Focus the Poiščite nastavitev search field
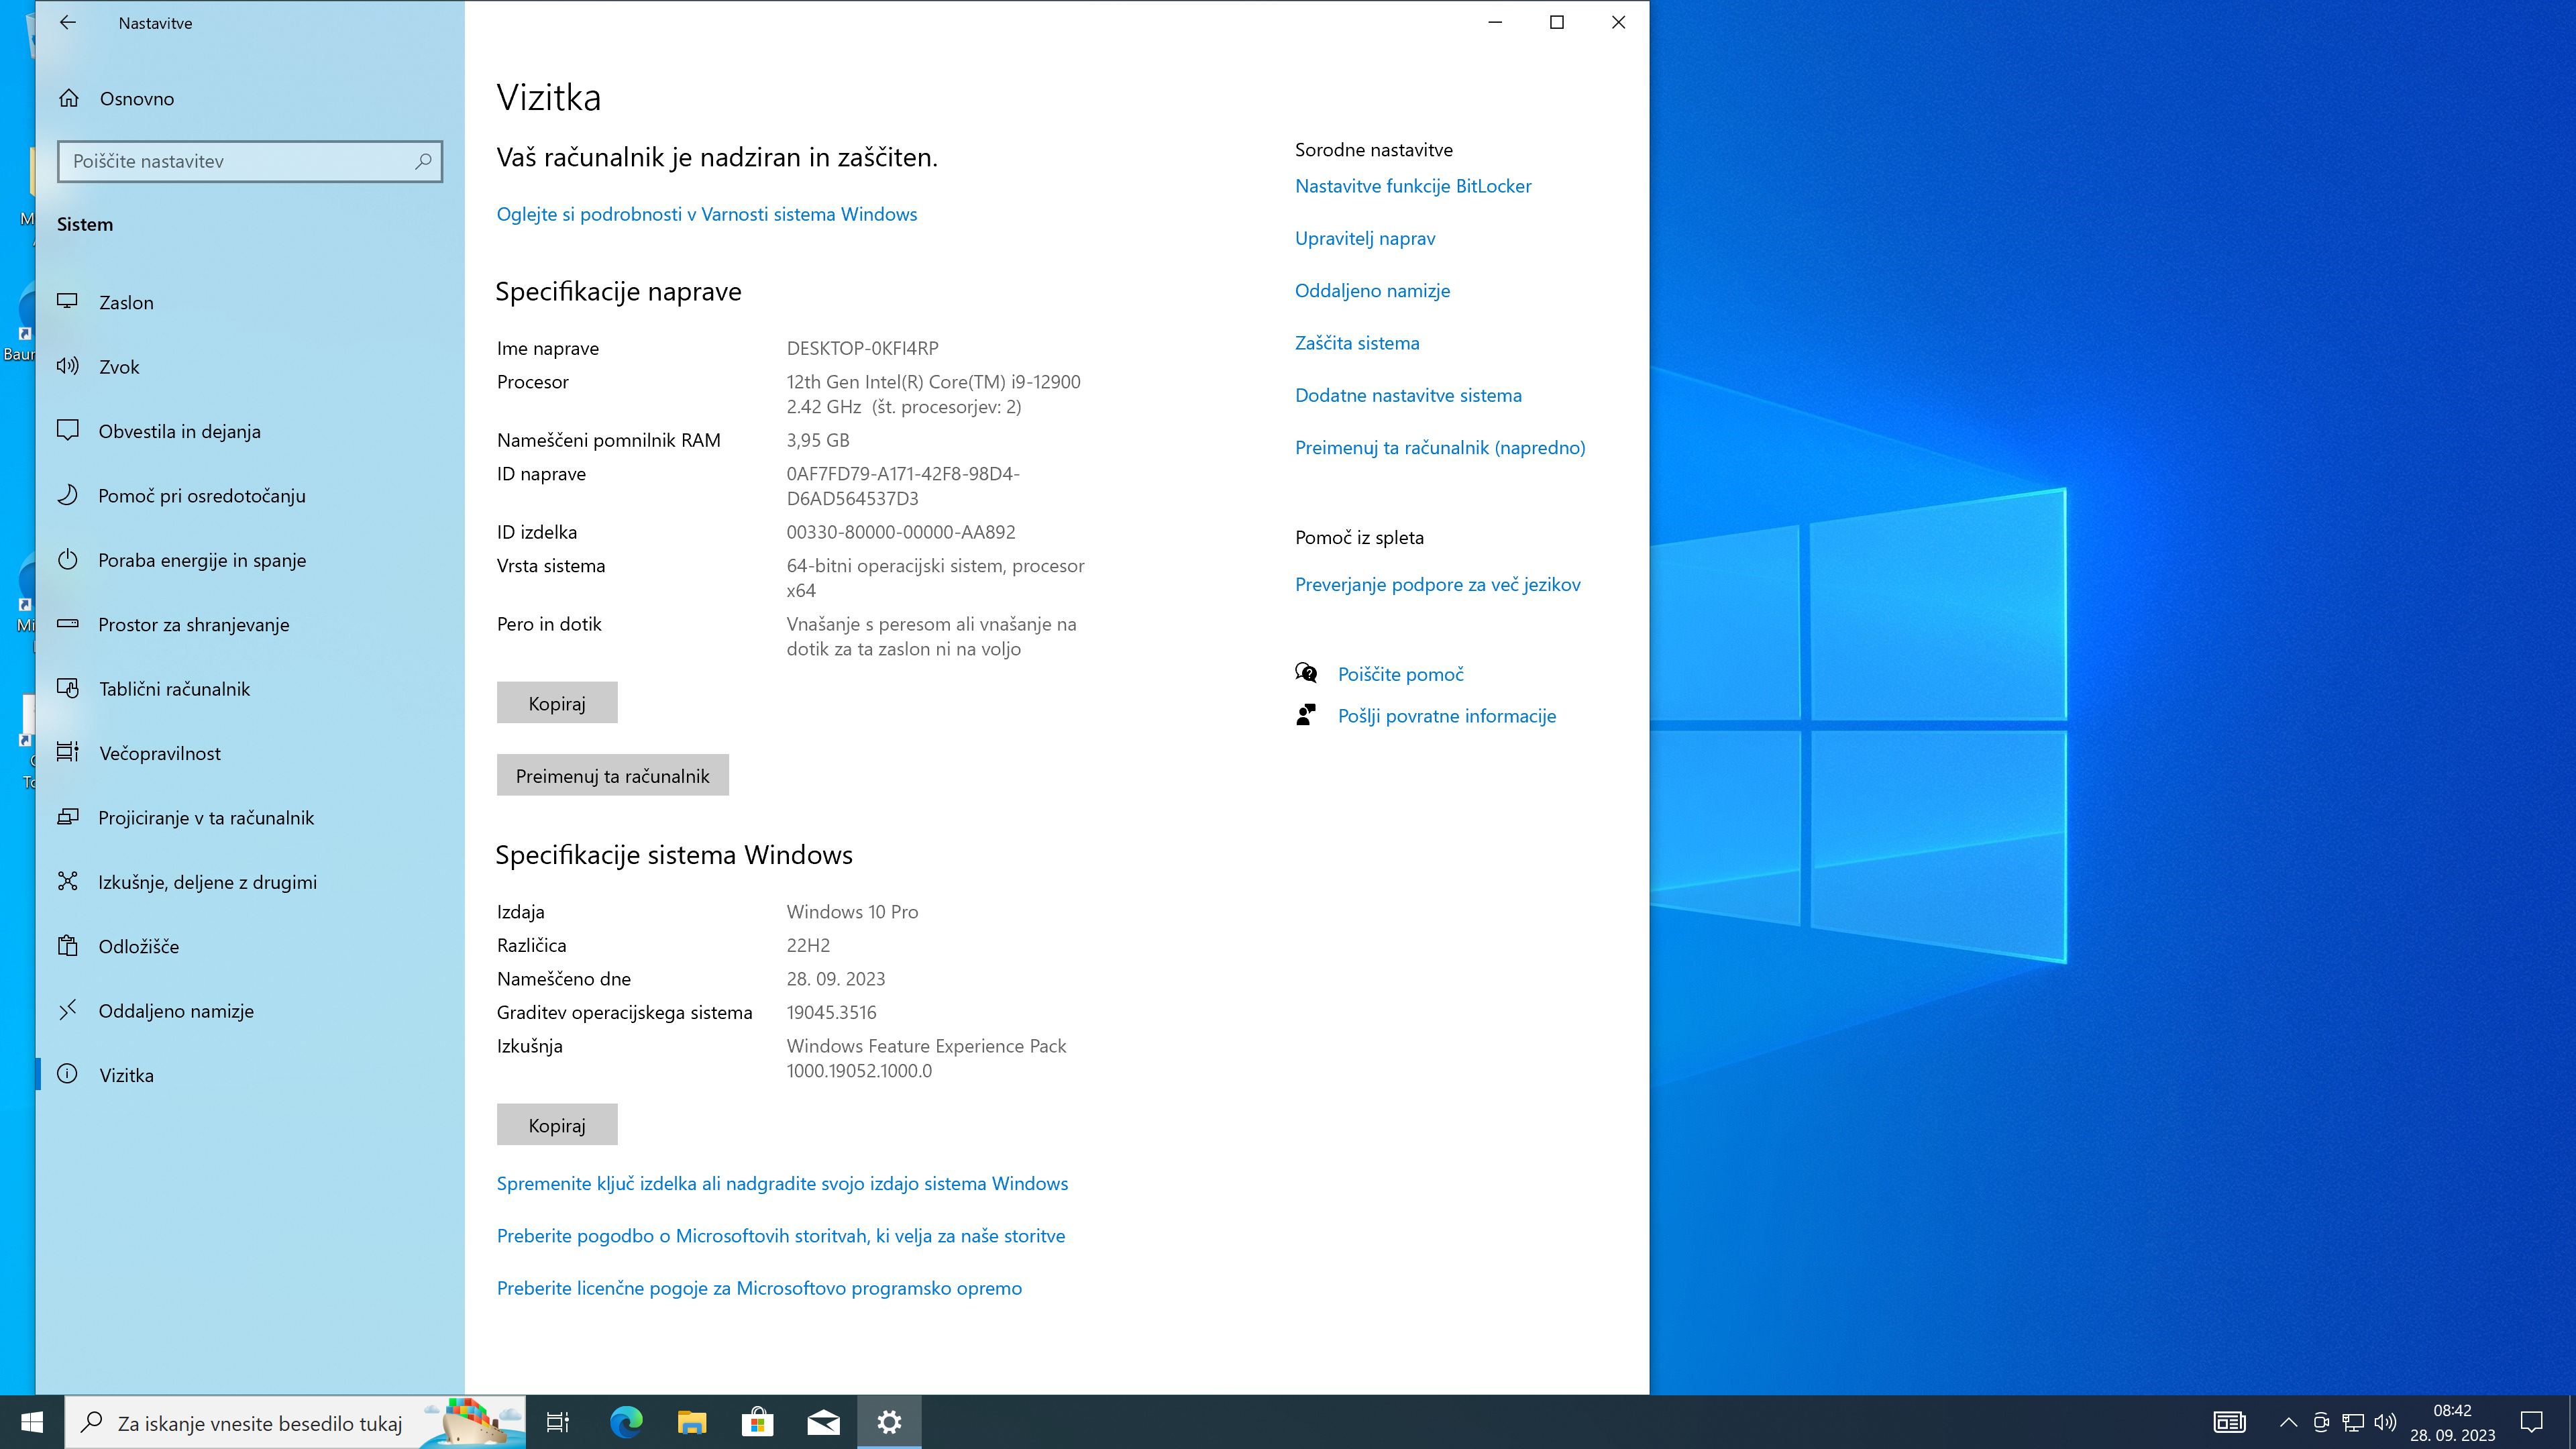The image size is (2576, 1449). (249, 161)
